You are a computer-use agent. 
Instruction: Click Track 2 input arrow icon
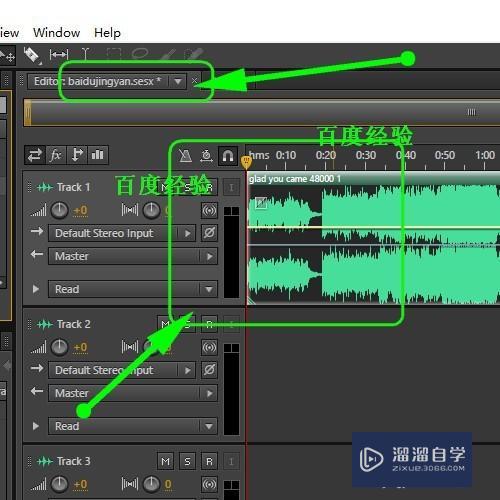pos(37,368)
